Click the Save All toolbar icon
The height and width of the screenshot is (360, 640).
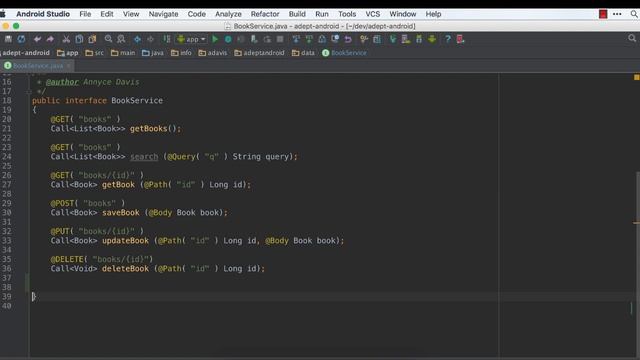8,39
